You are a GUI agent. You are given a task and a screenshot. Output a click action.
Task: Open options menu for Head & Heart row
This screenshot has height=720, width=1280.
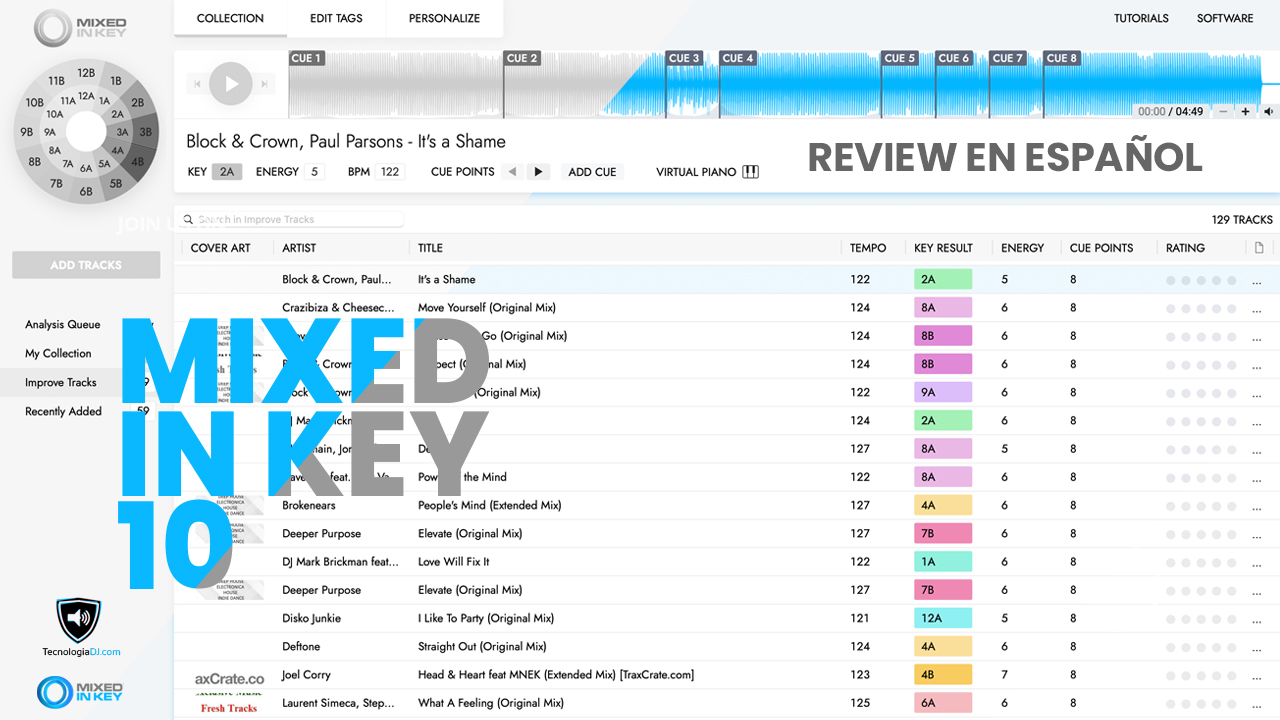(1257, 677)
